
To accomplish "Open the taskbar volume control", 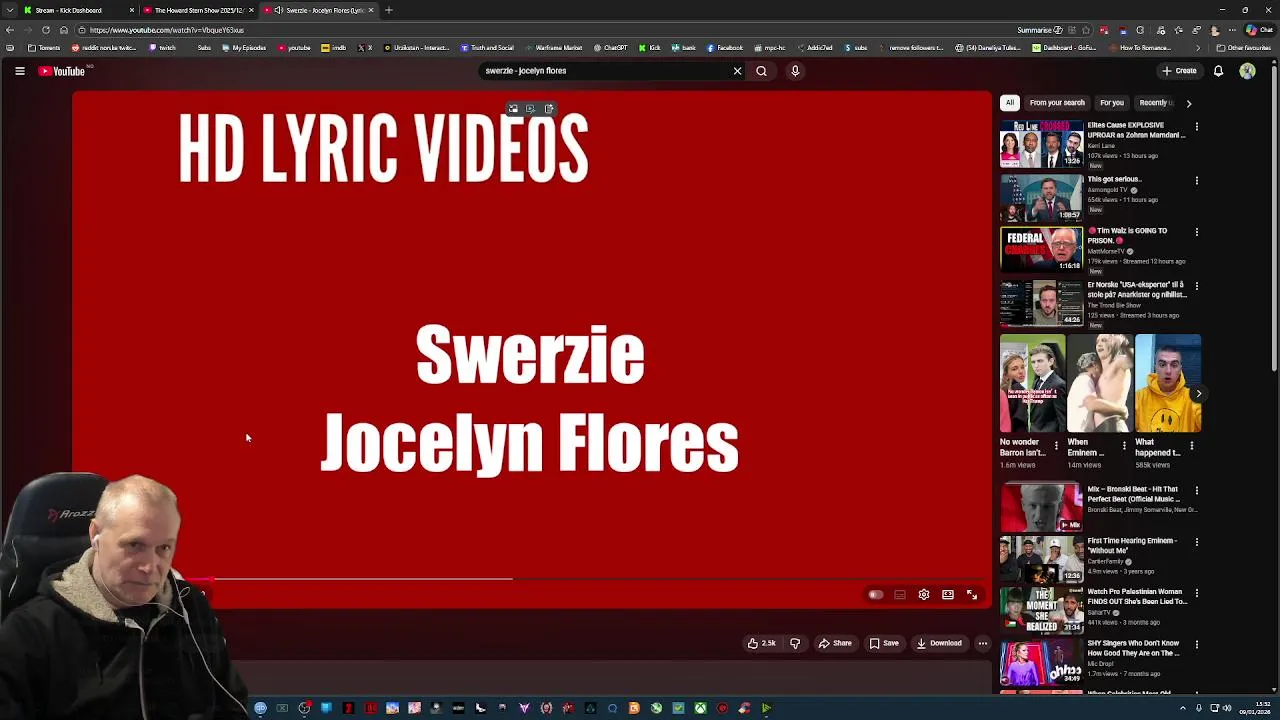I will pos(1227,708).
